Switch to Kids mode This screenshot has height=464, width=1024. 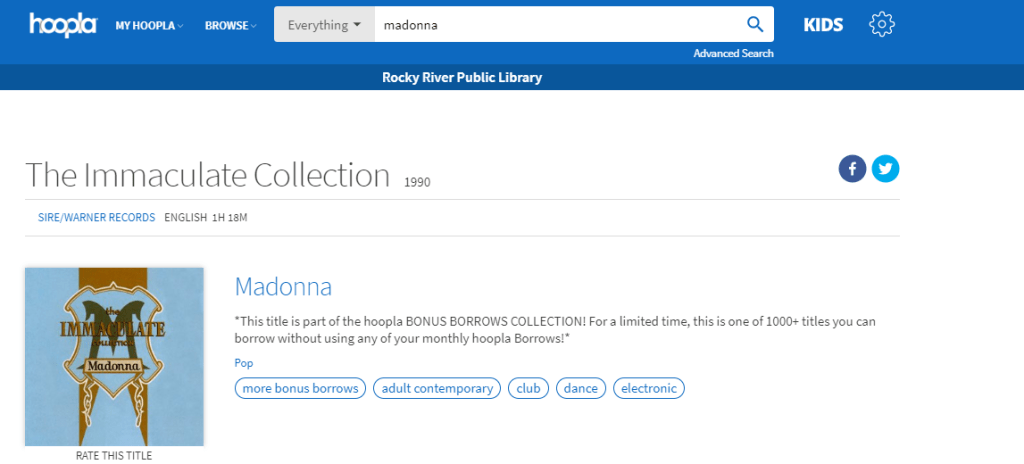pyautogui.click(x=823, y=24)
